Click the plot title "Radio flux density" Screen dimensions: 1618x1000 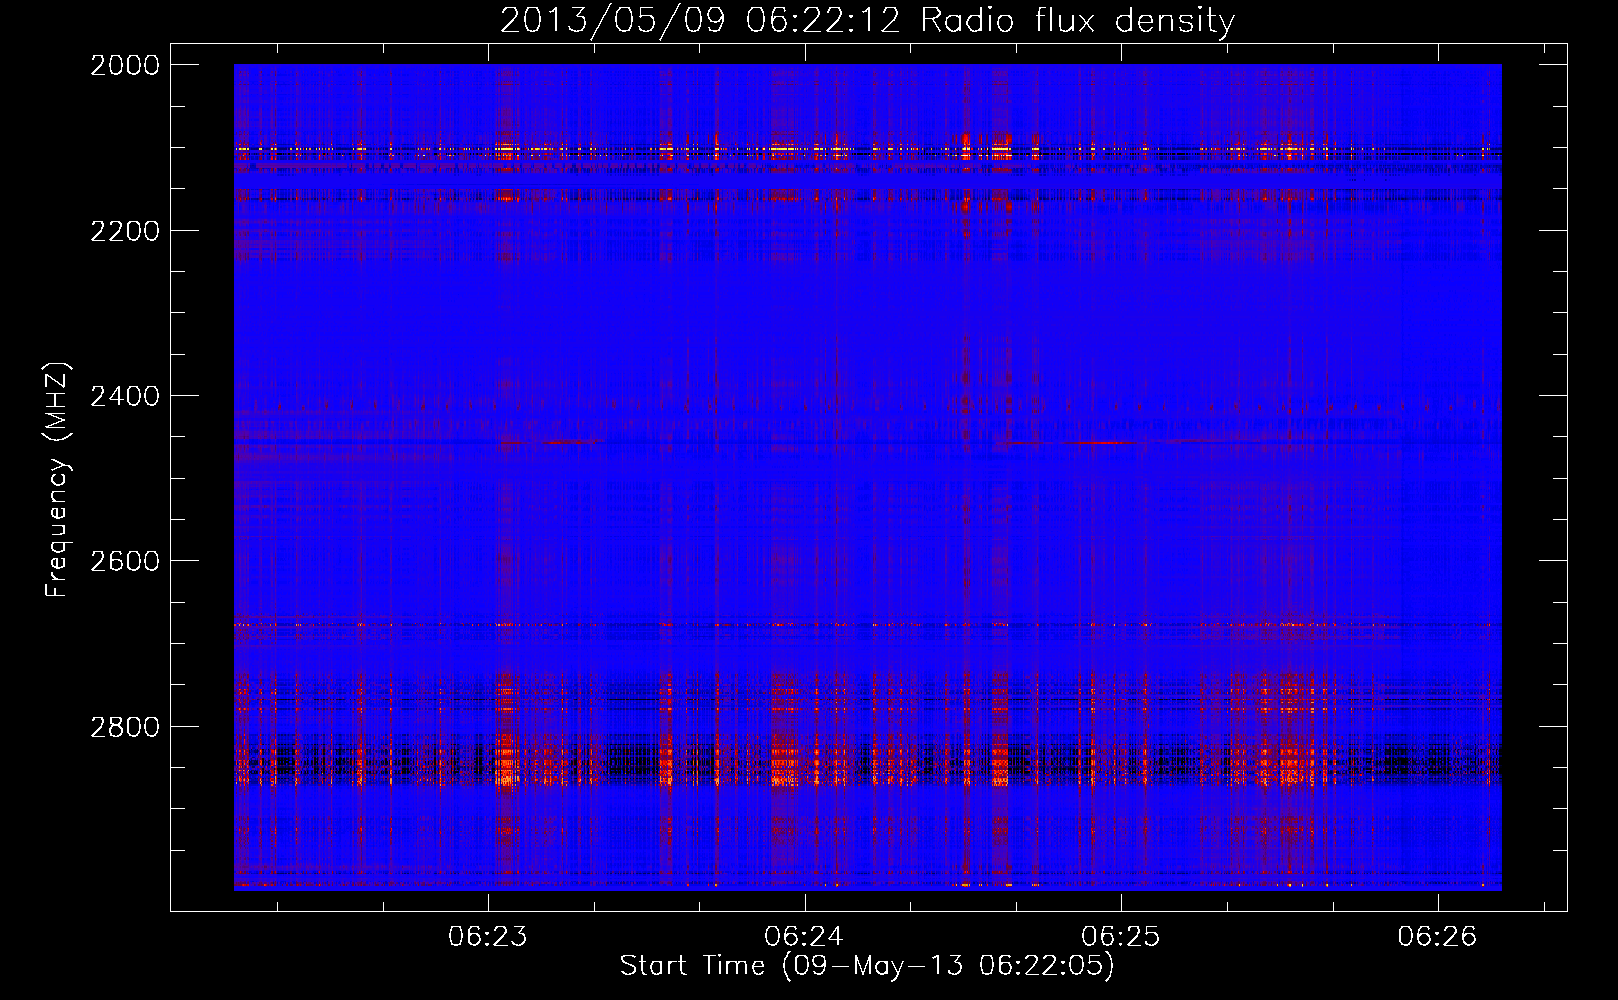(1077, 21)
